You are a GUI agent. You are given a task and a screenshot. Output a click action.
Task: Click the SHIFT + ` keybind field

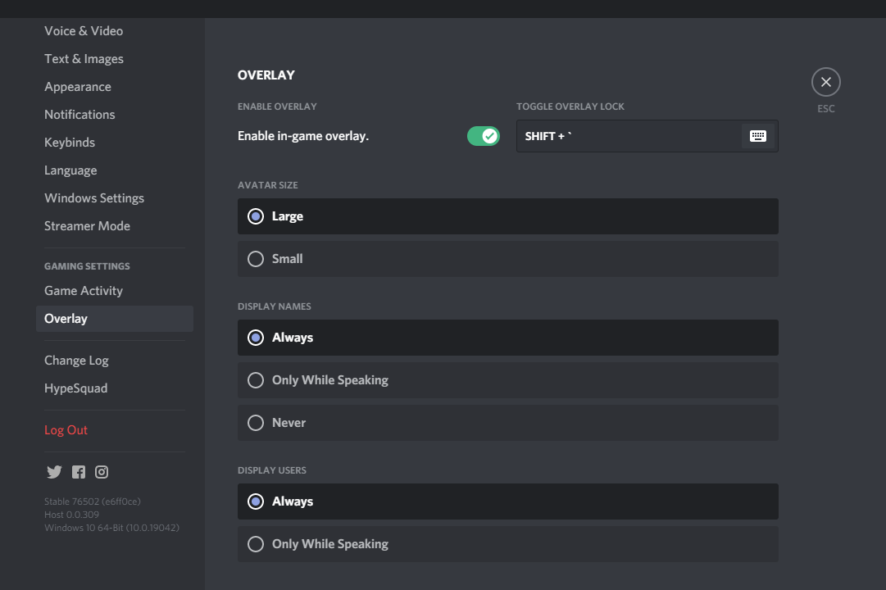(647, 136)
